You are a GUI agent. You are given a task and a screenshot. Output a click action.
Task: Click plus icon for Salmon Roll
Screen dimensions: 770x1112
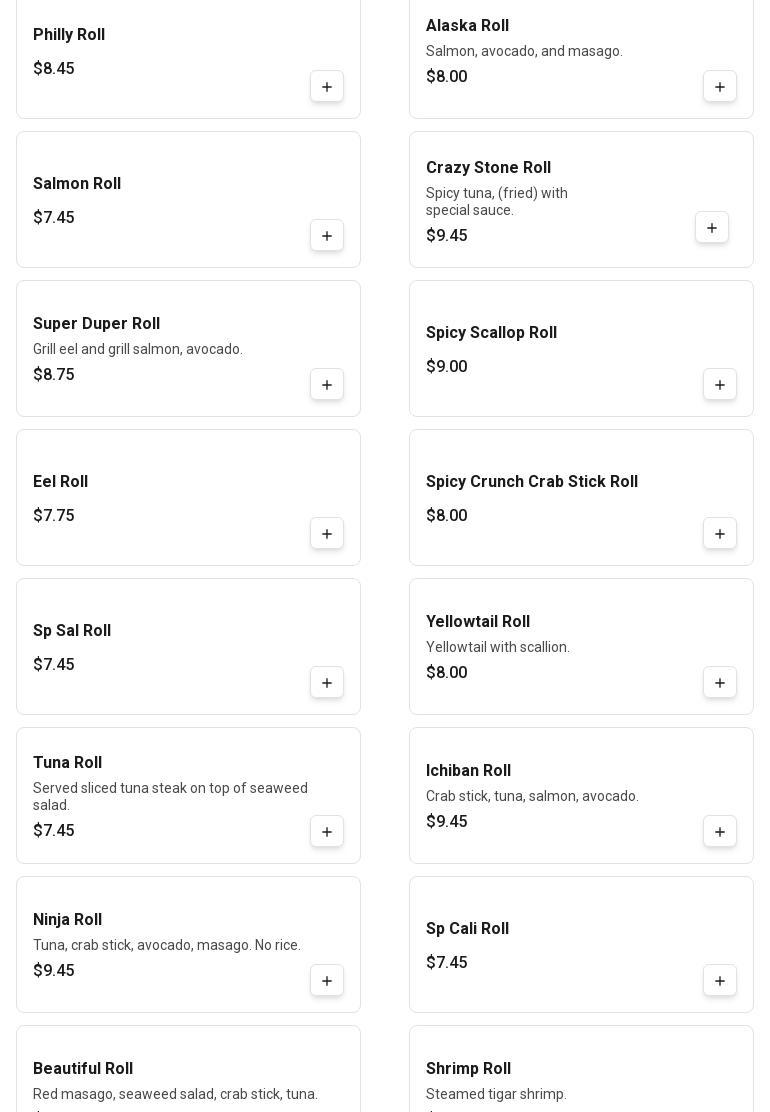click(x=327, y=236)
